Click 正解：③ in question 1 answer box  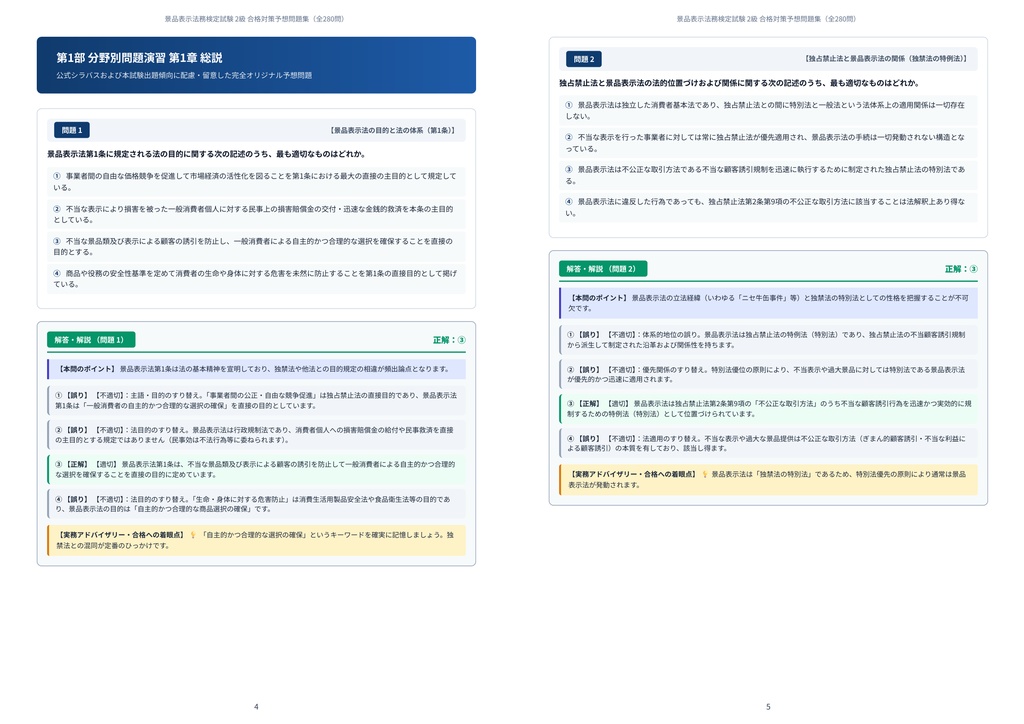pyautogui.click(x=449, y=339)
